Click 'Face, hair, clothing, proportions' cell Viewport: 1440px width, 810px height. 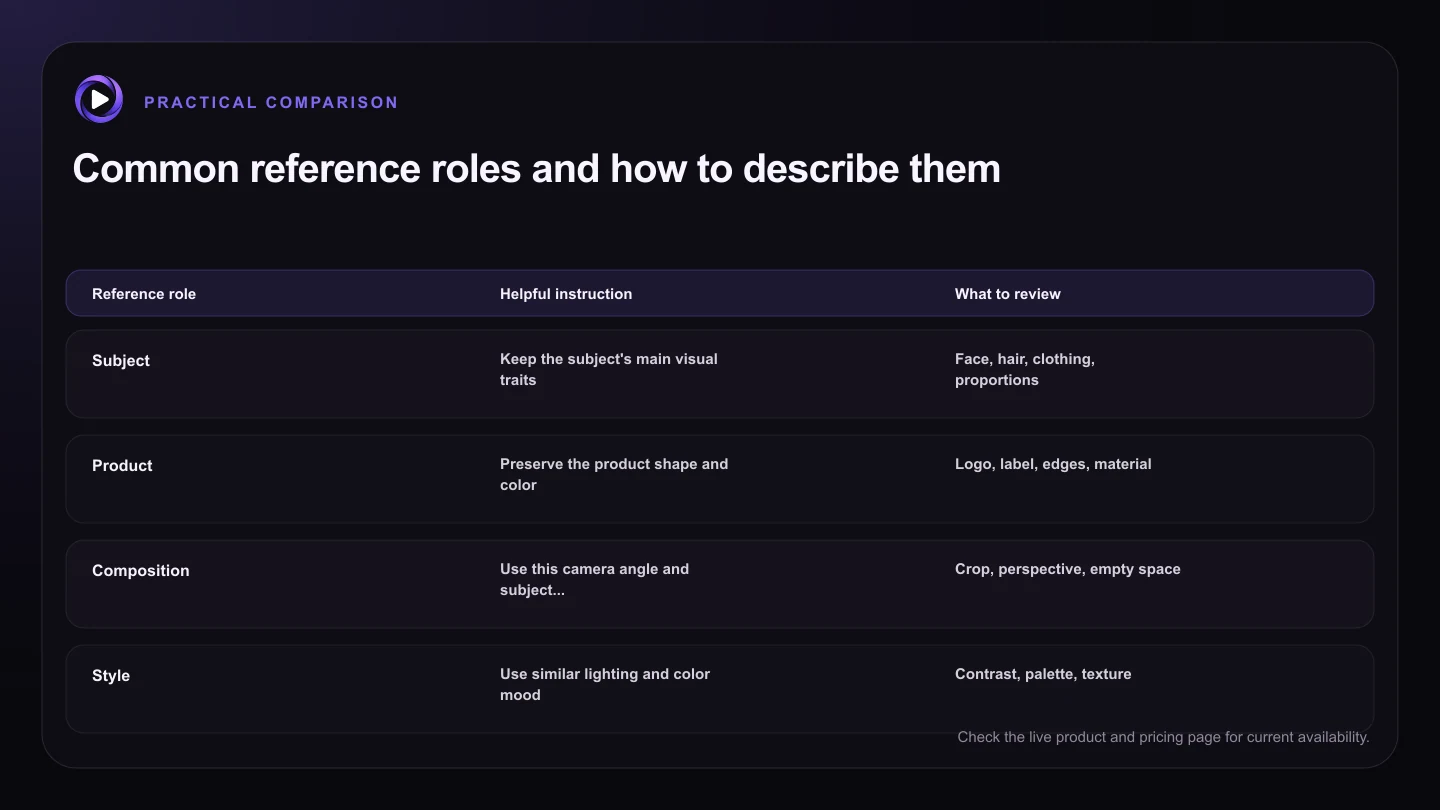tap(1025, 369)
